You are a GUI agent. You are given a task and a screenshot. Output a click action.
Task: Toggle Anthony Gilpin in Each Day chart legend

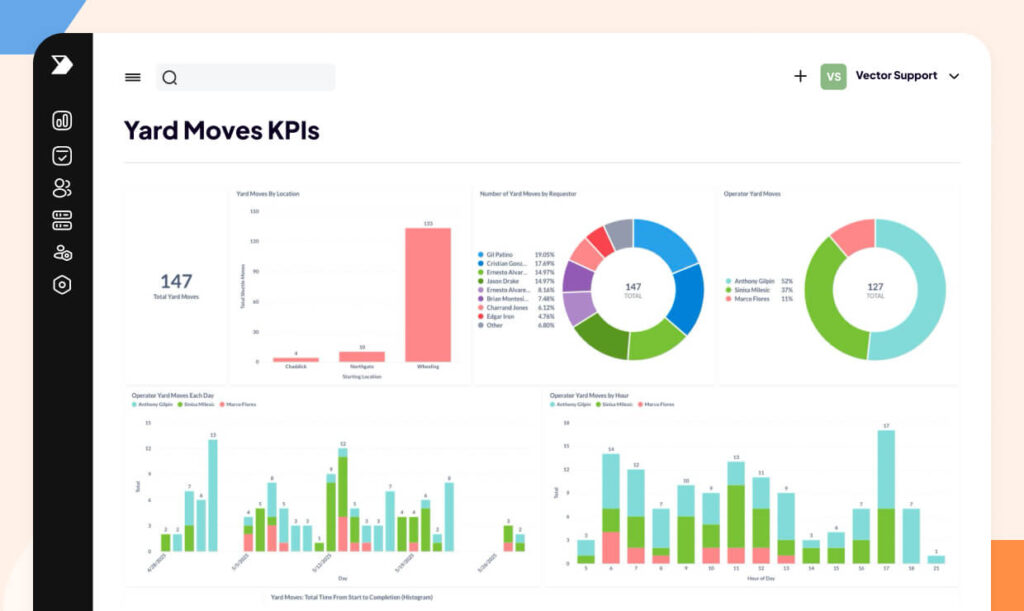click(x=152, y=405)
